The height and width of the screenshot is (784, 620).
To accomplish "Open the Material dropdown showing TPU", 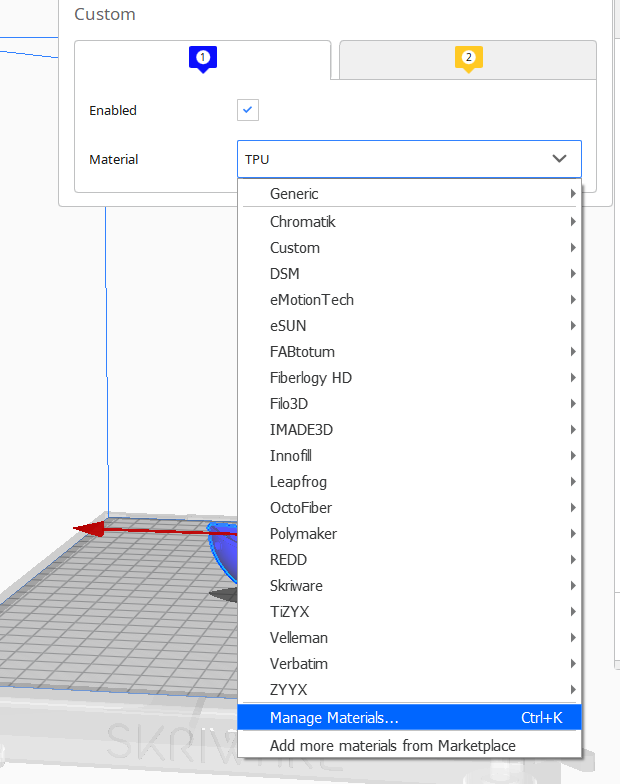I will (409, 159).
